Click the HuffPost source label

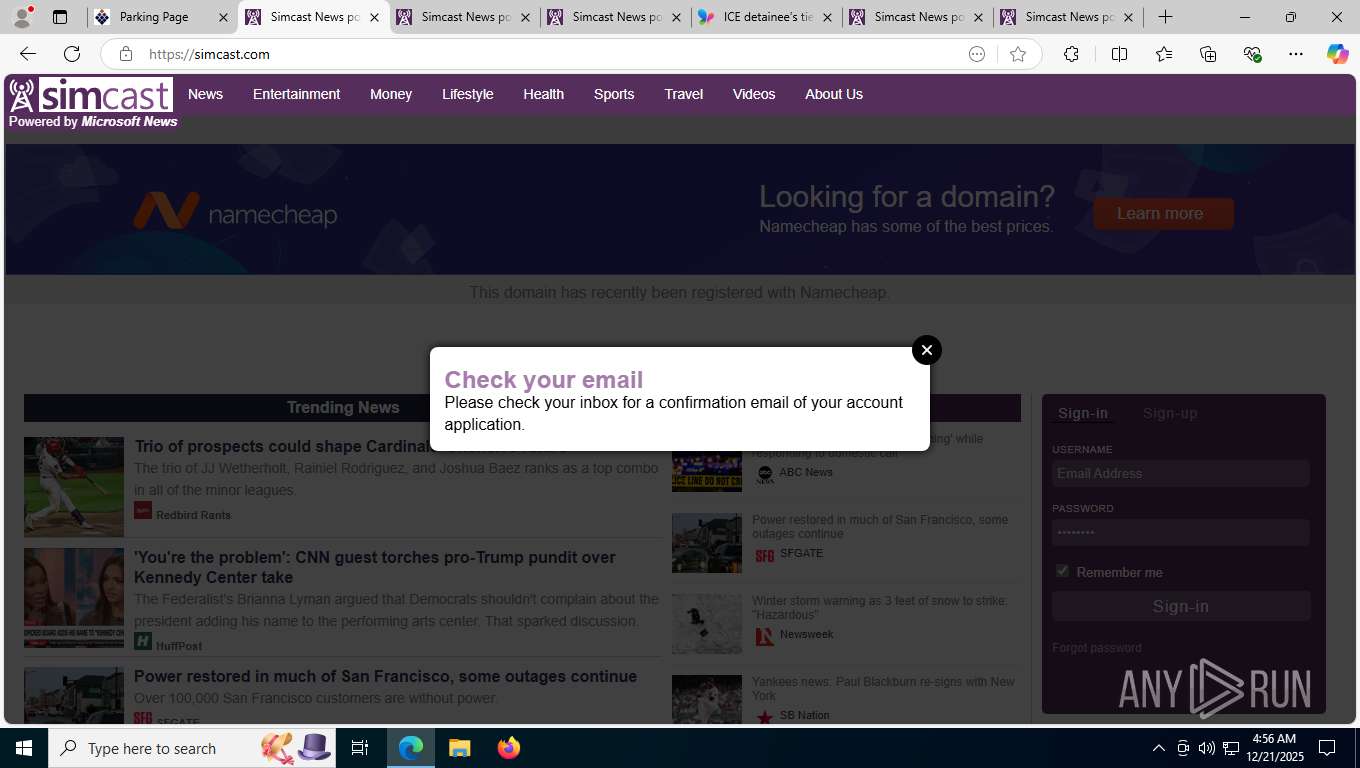click(x=179, y=646)
